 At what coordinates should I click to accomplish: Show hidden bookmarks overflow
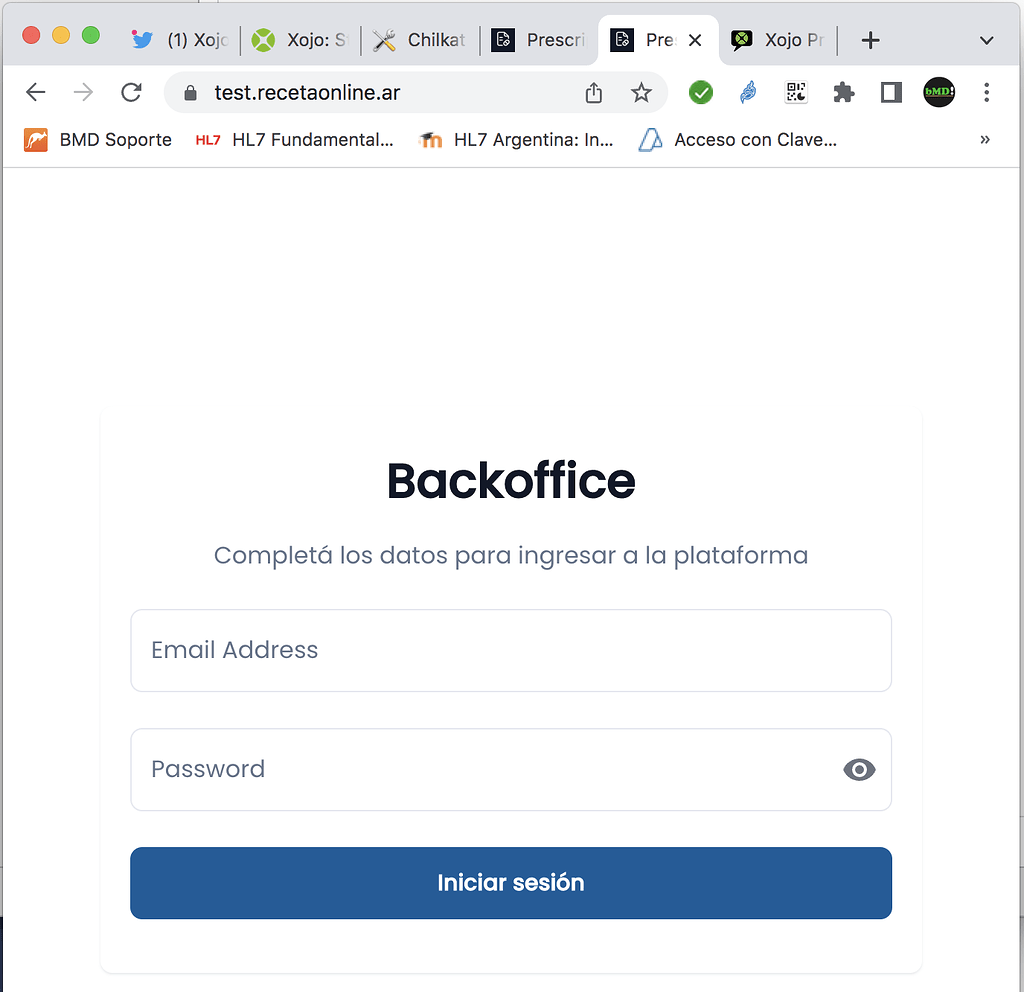[x=985, y=140]
